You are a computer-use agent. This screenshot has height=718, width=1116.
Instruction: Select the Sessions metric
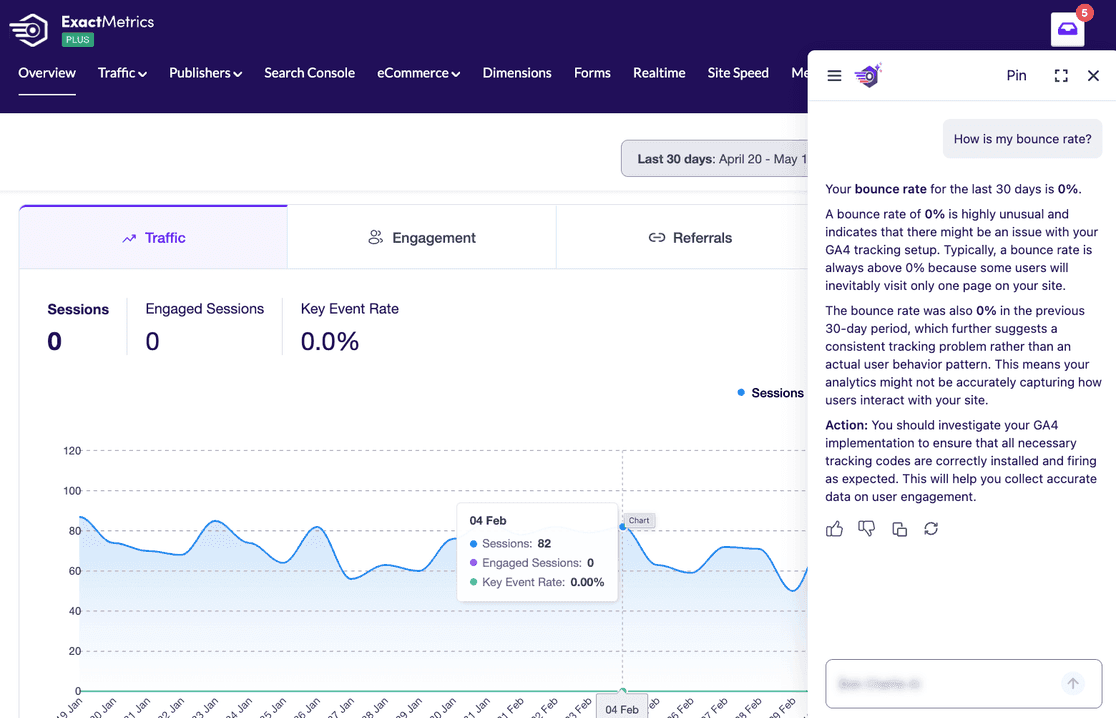(x=78, y=327)
